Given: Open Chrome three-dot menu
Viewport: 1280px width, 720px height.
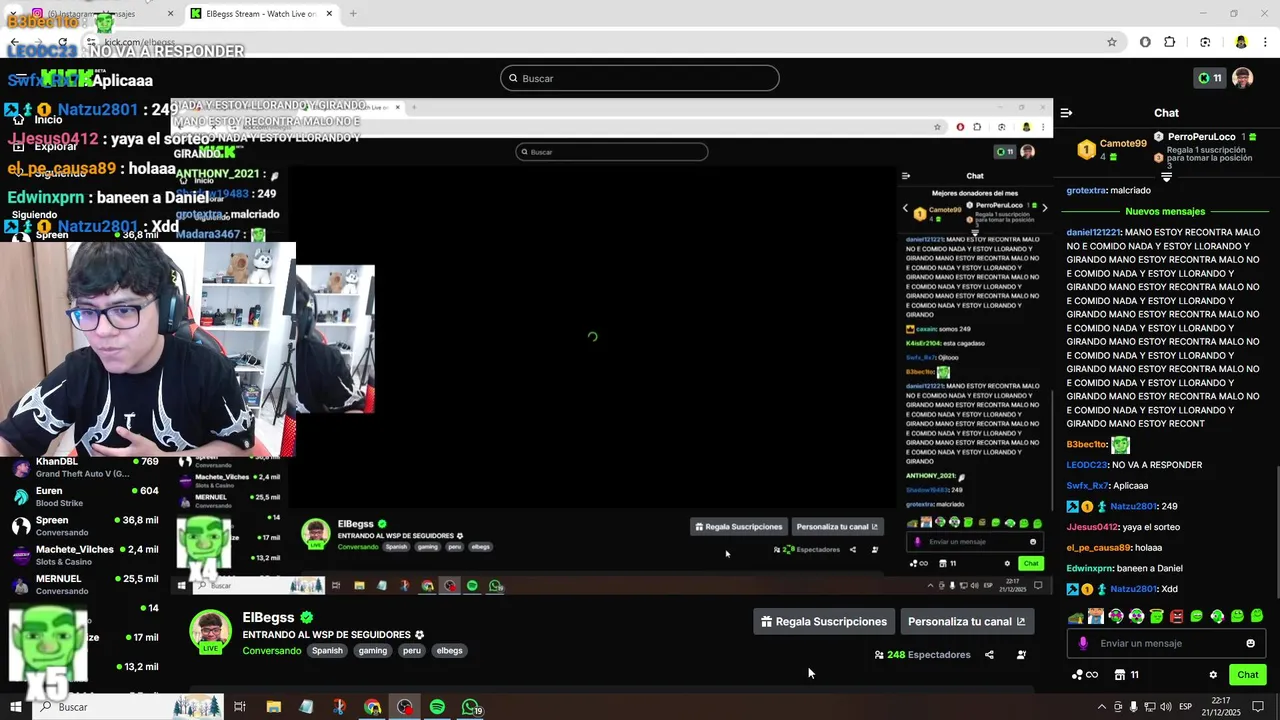Looking at the screenshot, I should point(1265,42).
